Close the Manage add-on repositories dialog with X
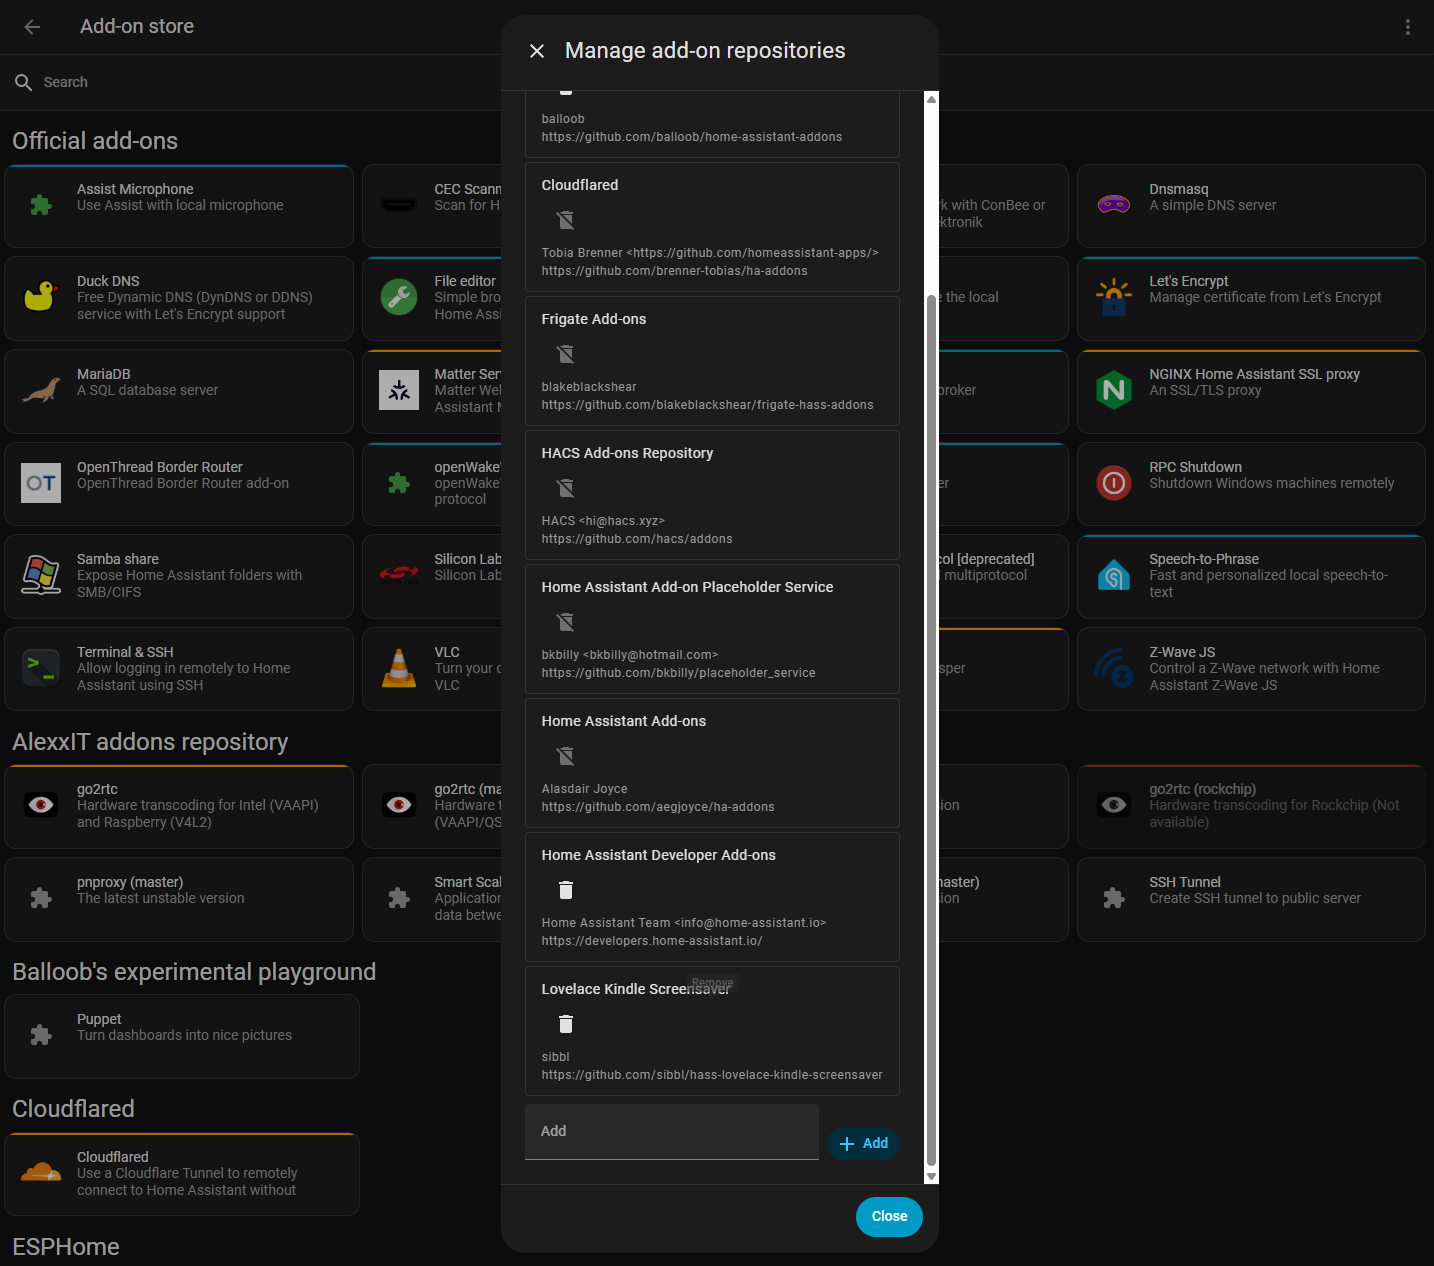Image resolution: width=1434 pixels, height=1266 pixels. tap(537, 51)
